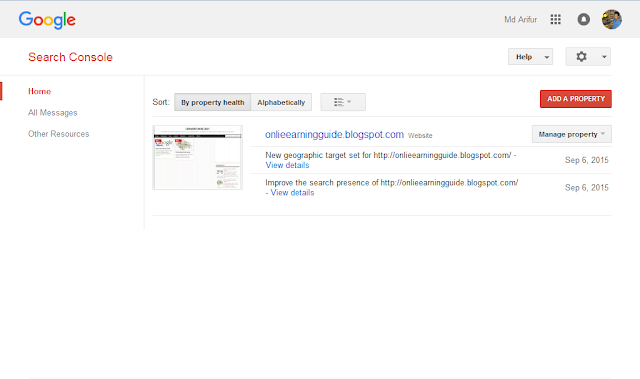
Task: Click the Google logo
Action: pyautogui.click(x=47, y=20)
